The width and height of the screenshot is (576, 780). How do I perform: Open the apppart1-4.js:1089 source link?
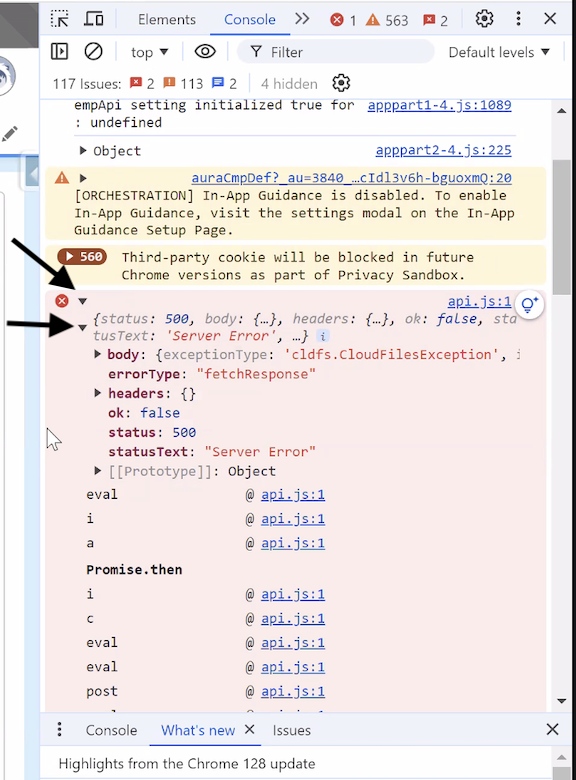click(x=439, y=105)
